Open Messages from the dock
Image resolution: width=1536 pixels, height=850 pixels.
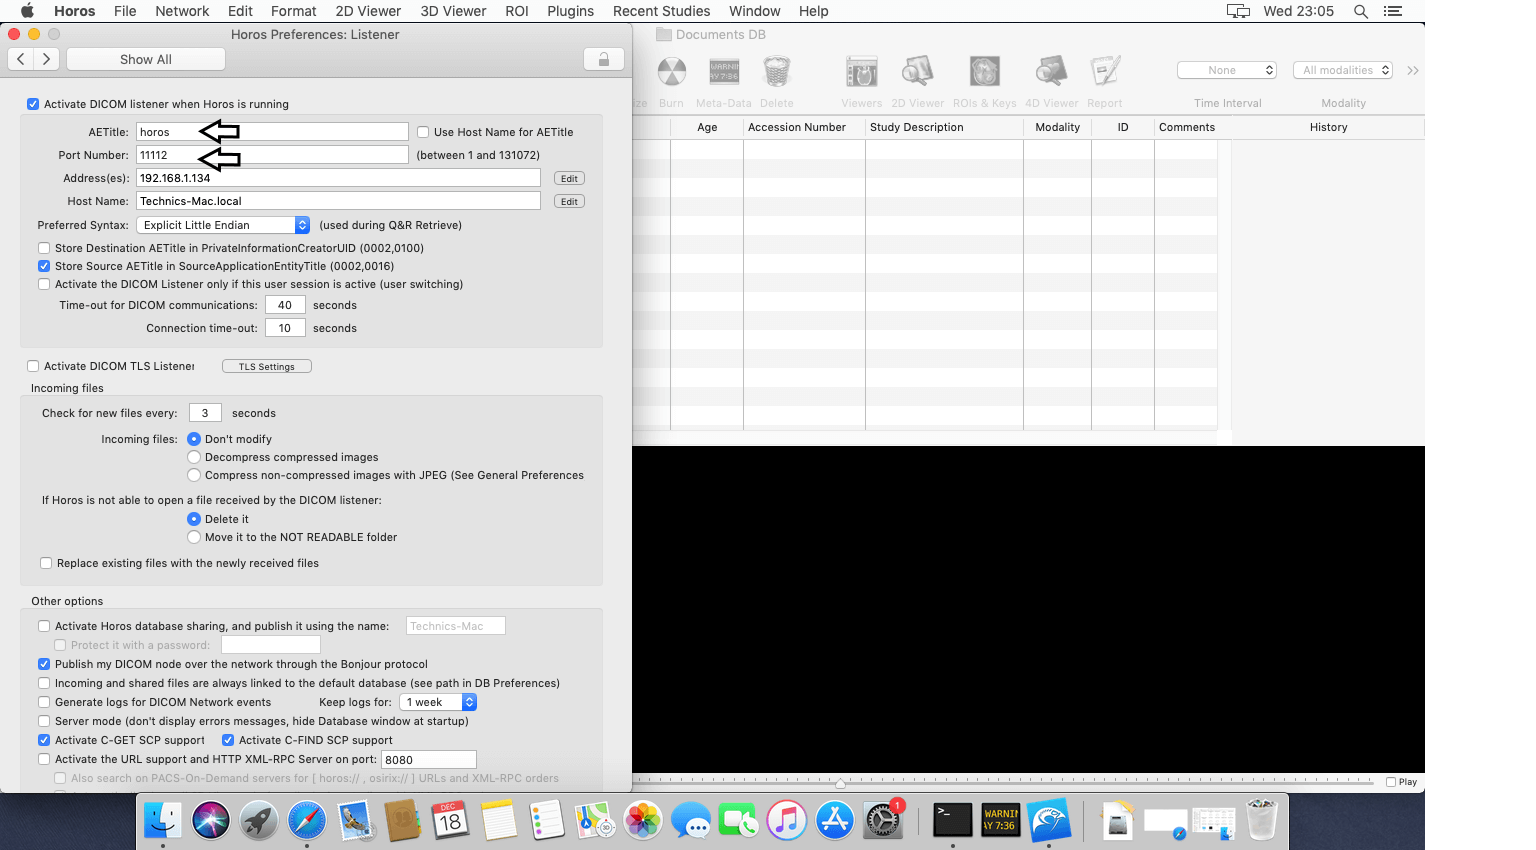coord(691,821)
